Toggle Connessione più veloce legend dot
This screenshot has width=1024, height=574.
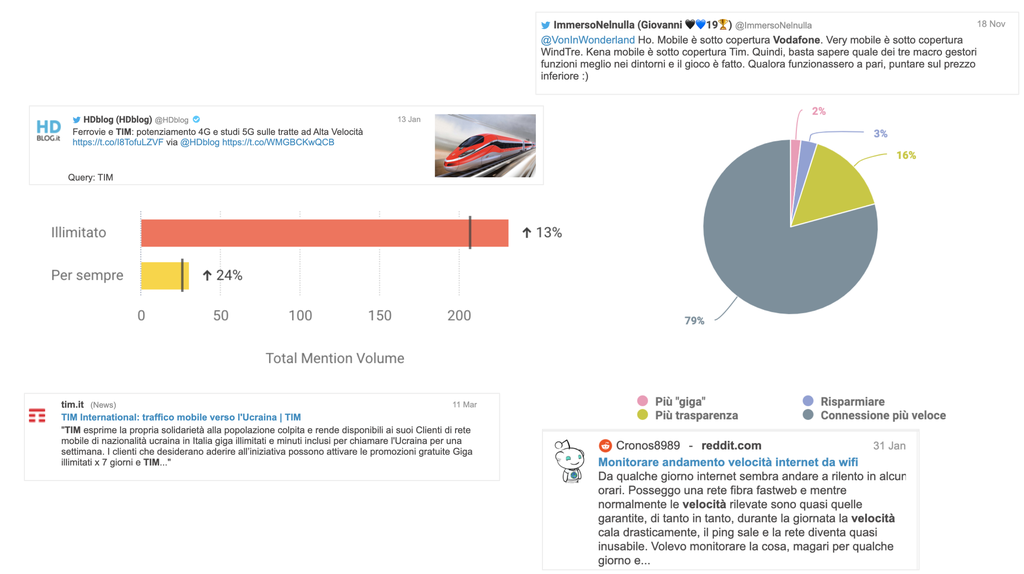click(x=808, y=415)
